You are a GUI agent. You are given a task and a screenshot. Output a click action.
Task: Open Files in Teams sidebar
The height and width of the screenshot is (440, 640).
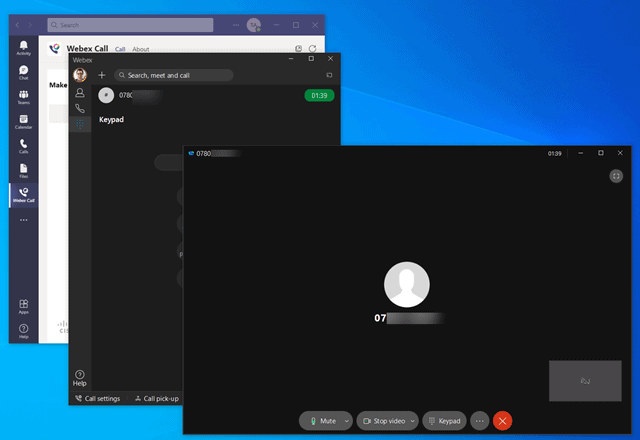(x=23, y=171)
